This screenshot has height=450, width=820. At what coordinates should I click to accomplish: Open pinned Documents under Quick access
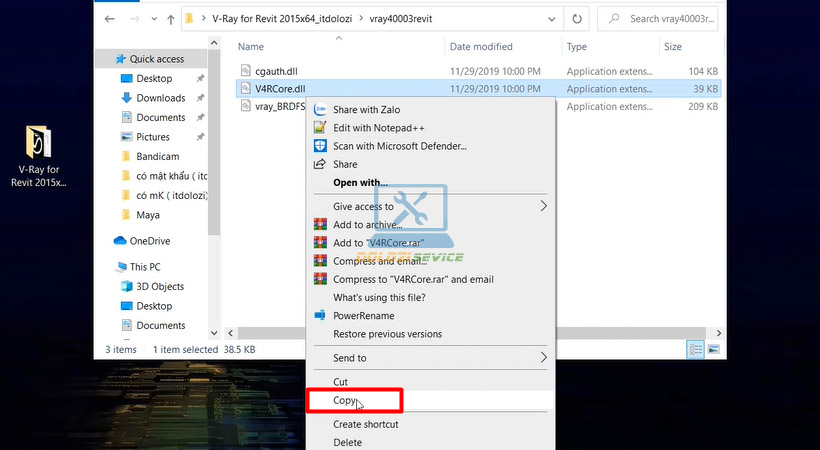161,117
